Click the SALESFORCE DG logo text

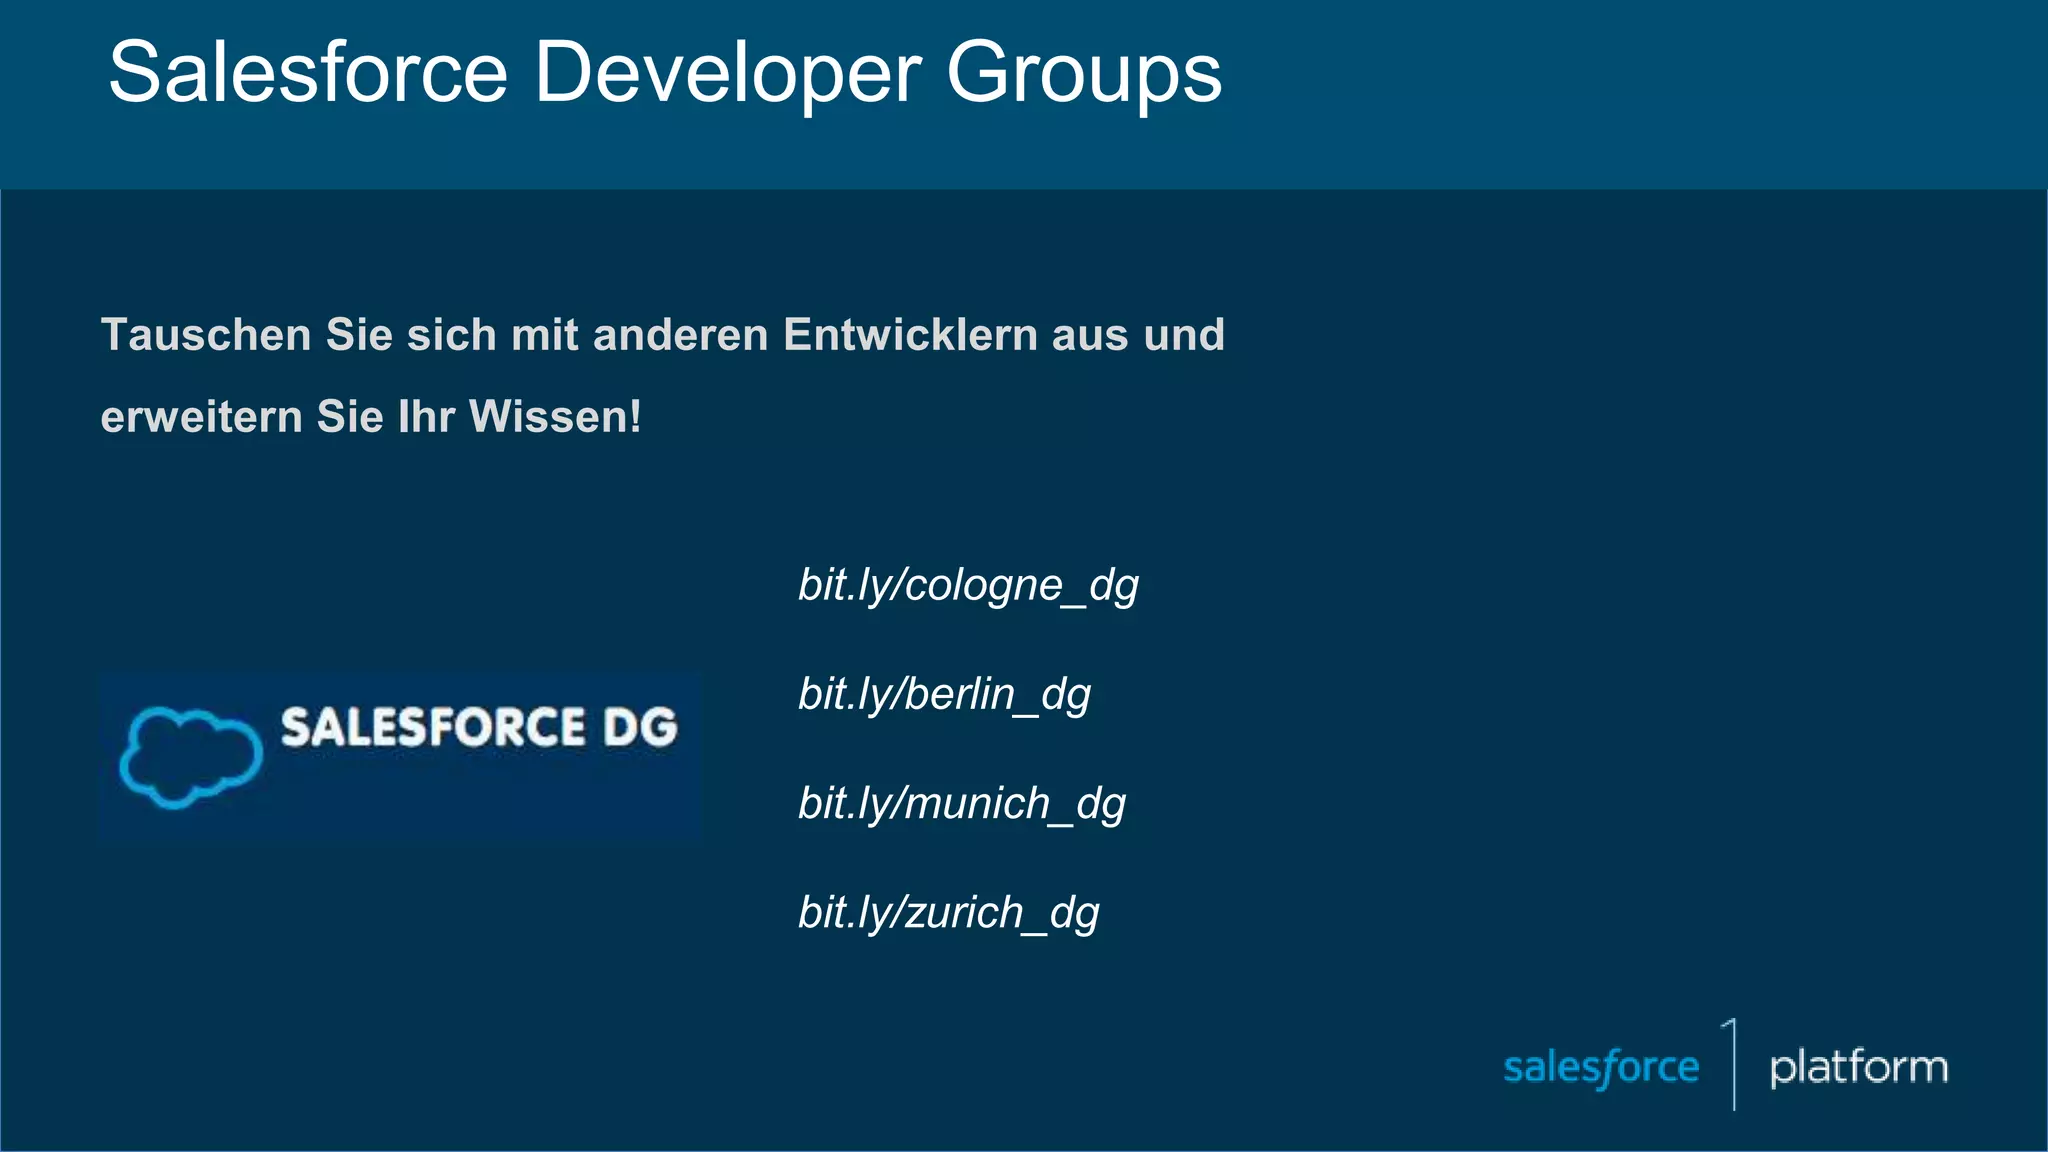coord(479,727)
